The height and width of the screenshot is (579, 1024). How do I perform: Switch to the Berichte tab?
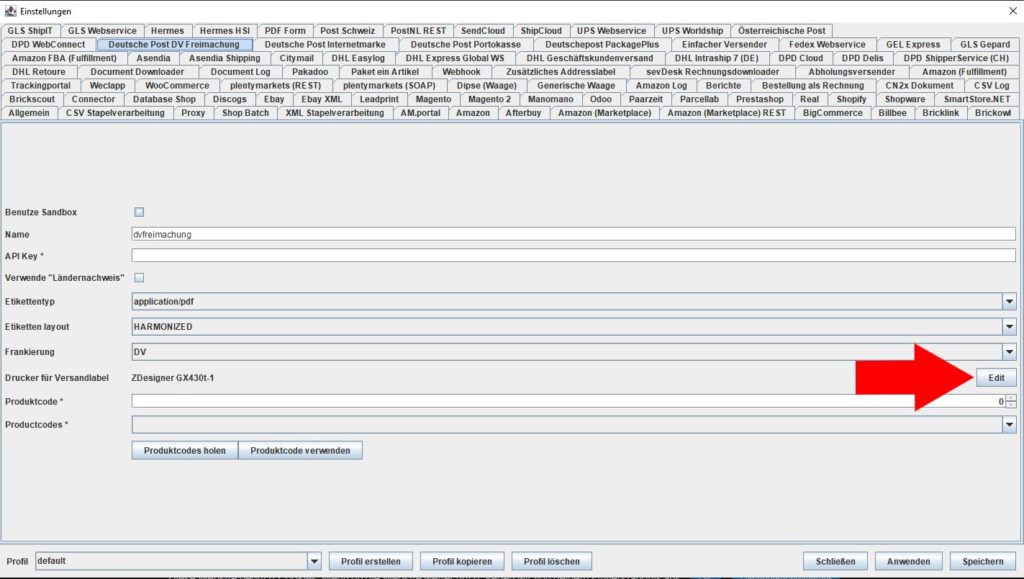point(723,86)
